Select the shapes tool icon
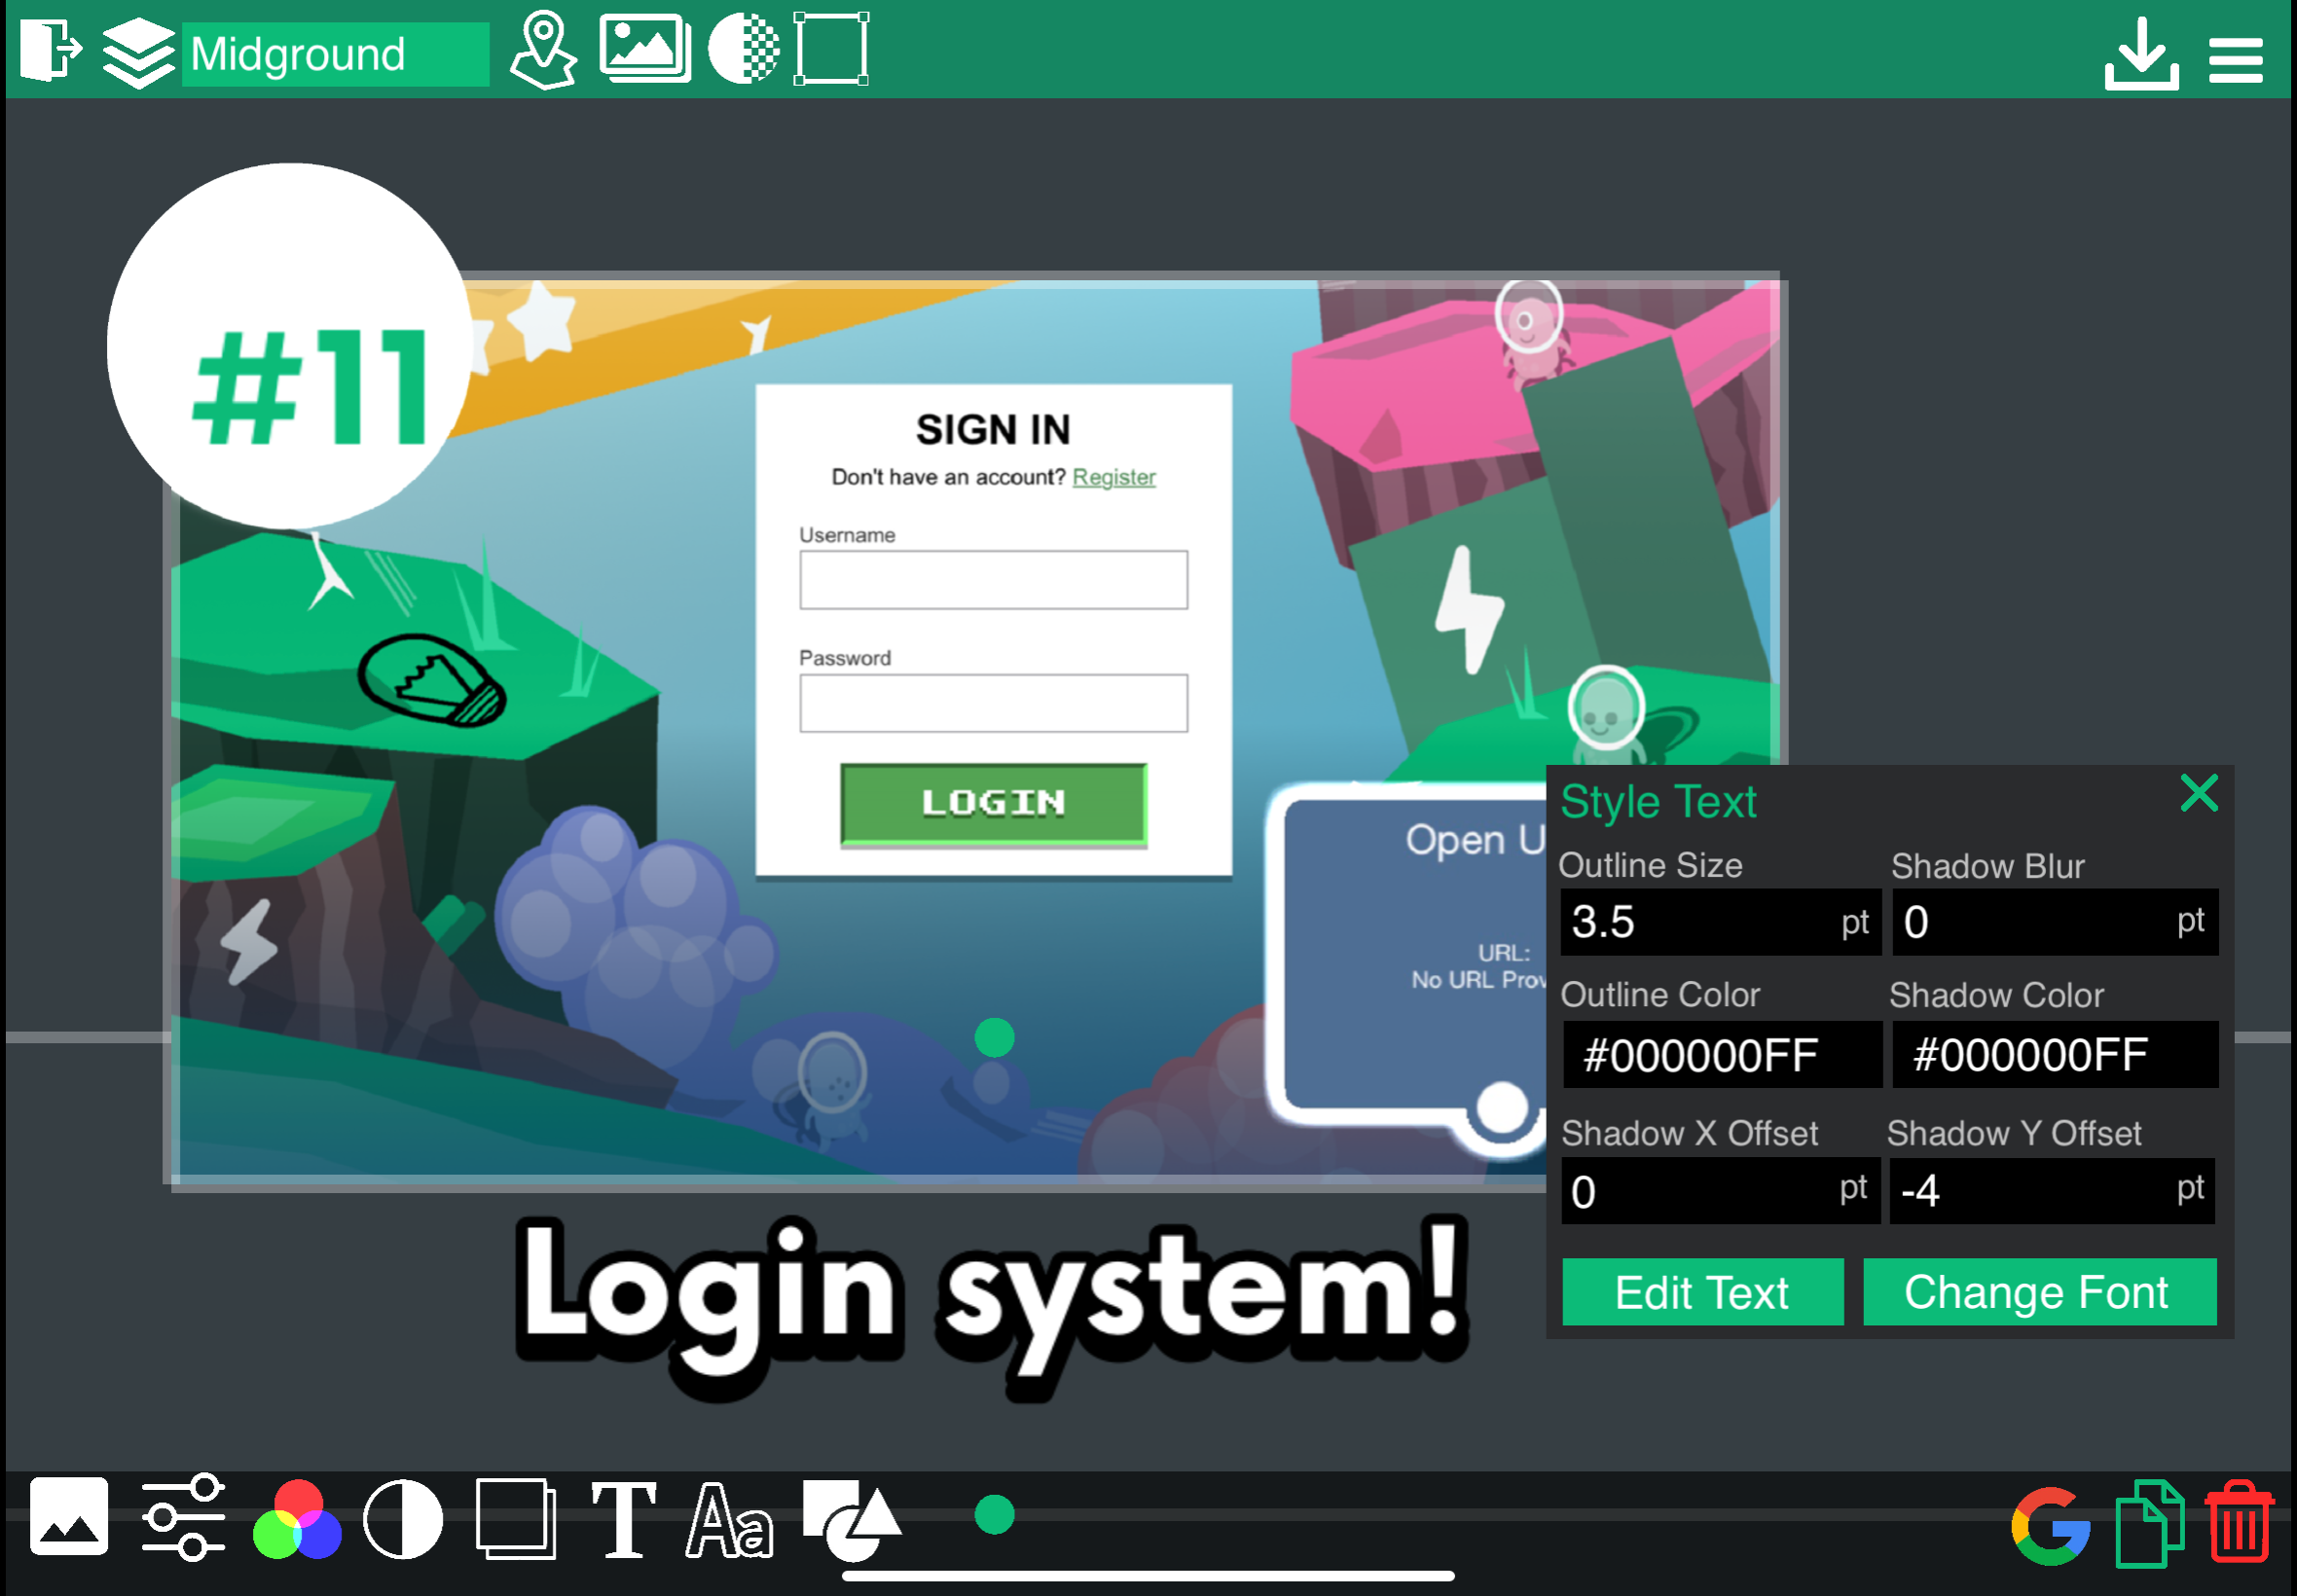 click(x=851, y=1520)
